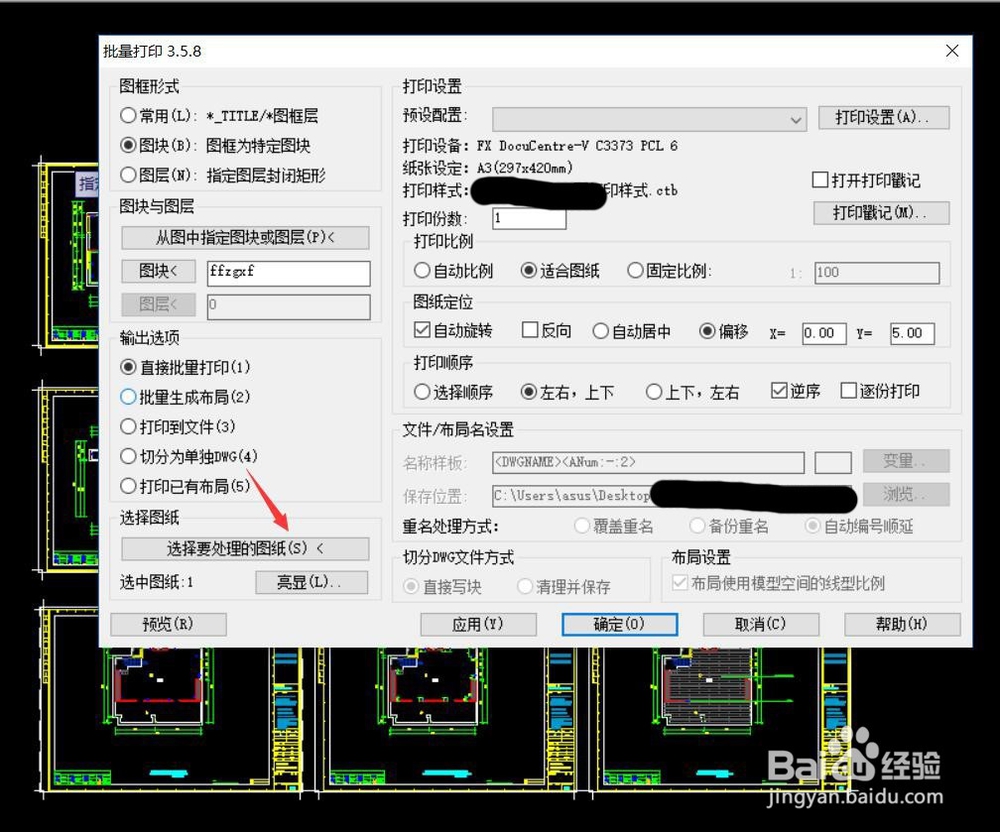
Task: Confirm with the 确定(O) button
Action: click(x=619, y=624)
